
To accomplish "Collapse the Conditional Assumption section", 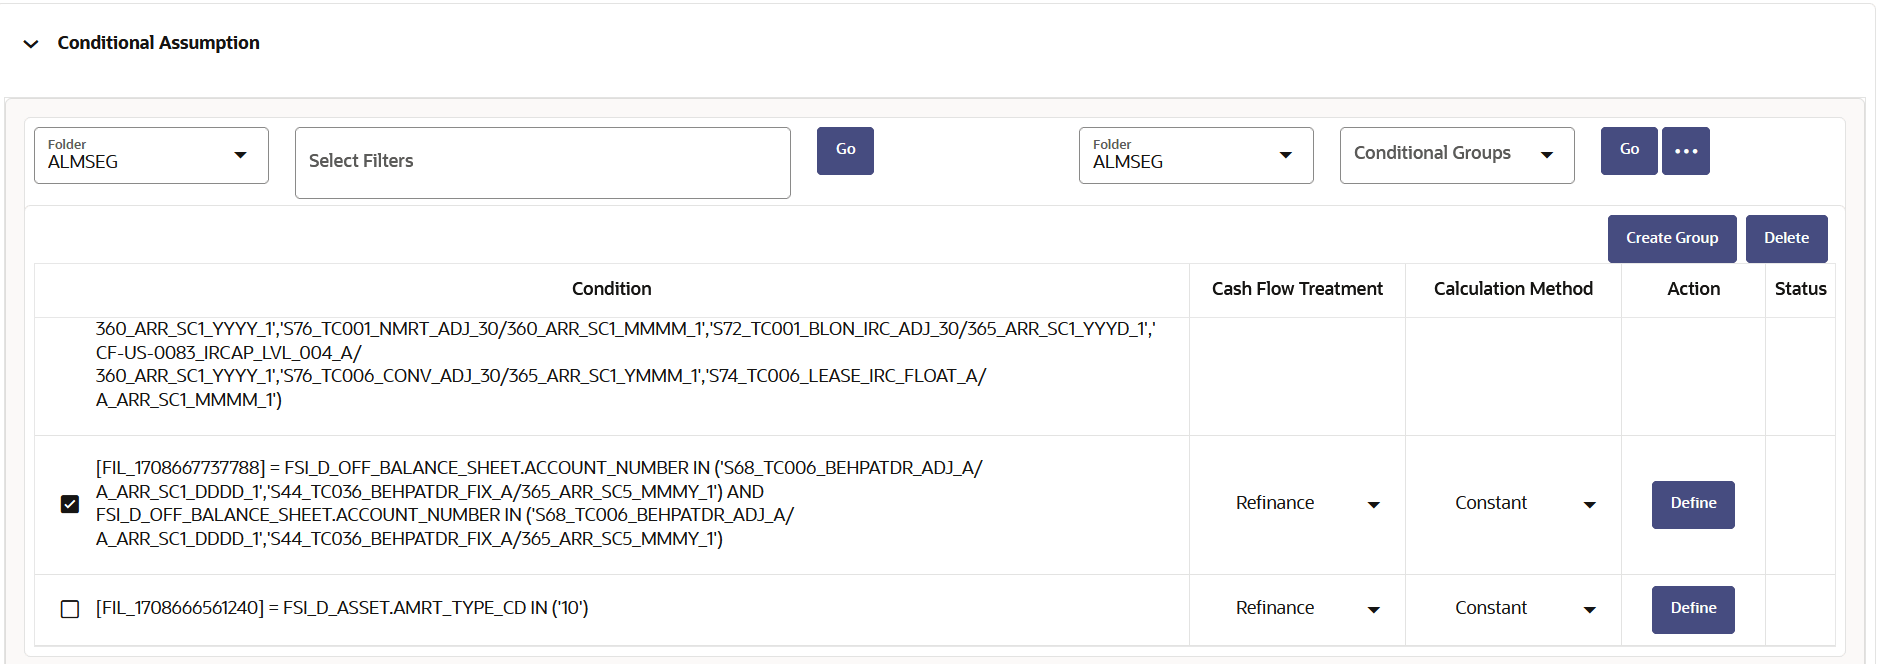I will [x=31, y=43].
